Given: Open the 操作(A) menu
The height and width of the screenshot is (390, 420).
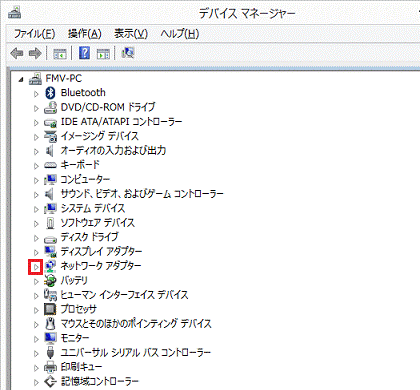Looking at the screenshot, I should [85, 34].
